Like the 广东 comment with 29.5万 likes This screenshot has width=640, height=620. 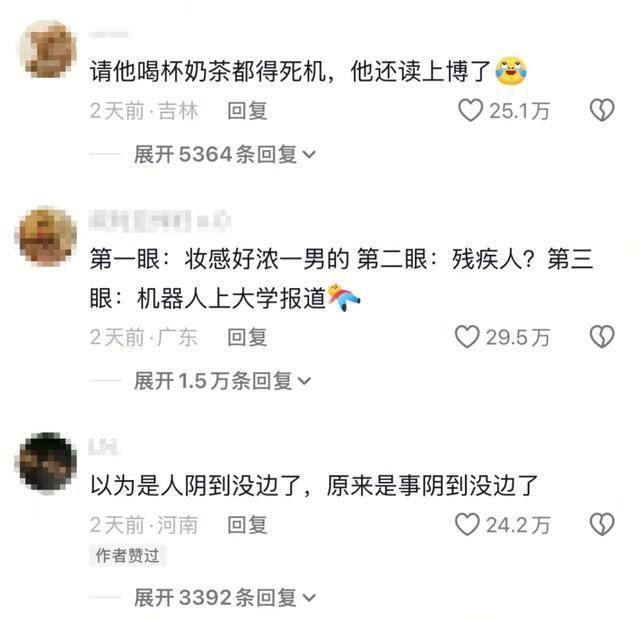[467, 337]
